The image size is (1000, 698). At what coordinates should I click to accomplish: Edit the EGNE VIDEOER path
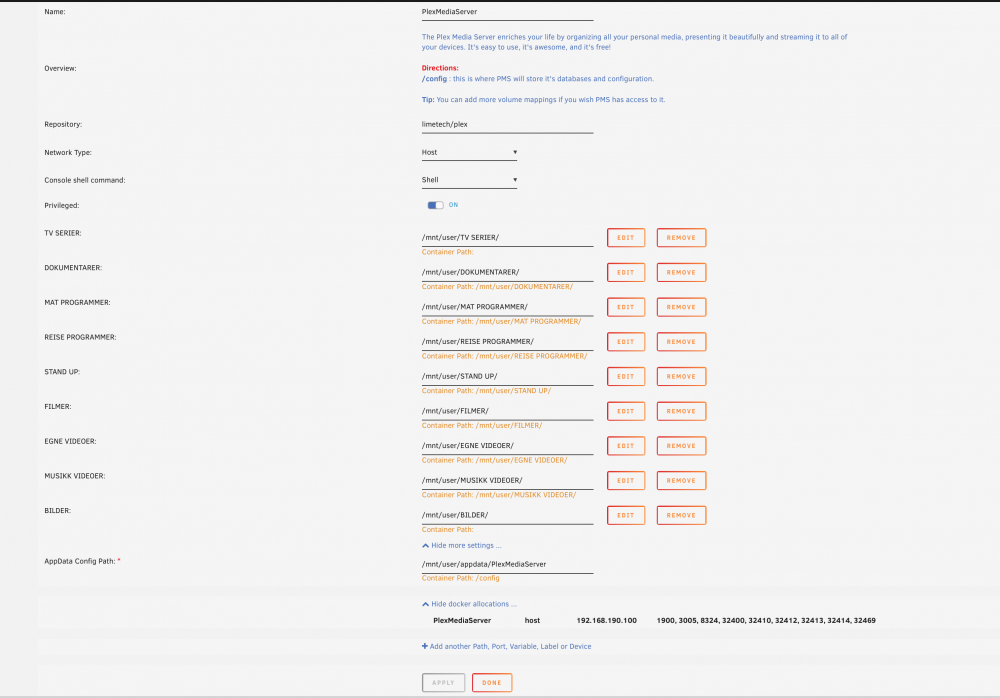(626, 446)
